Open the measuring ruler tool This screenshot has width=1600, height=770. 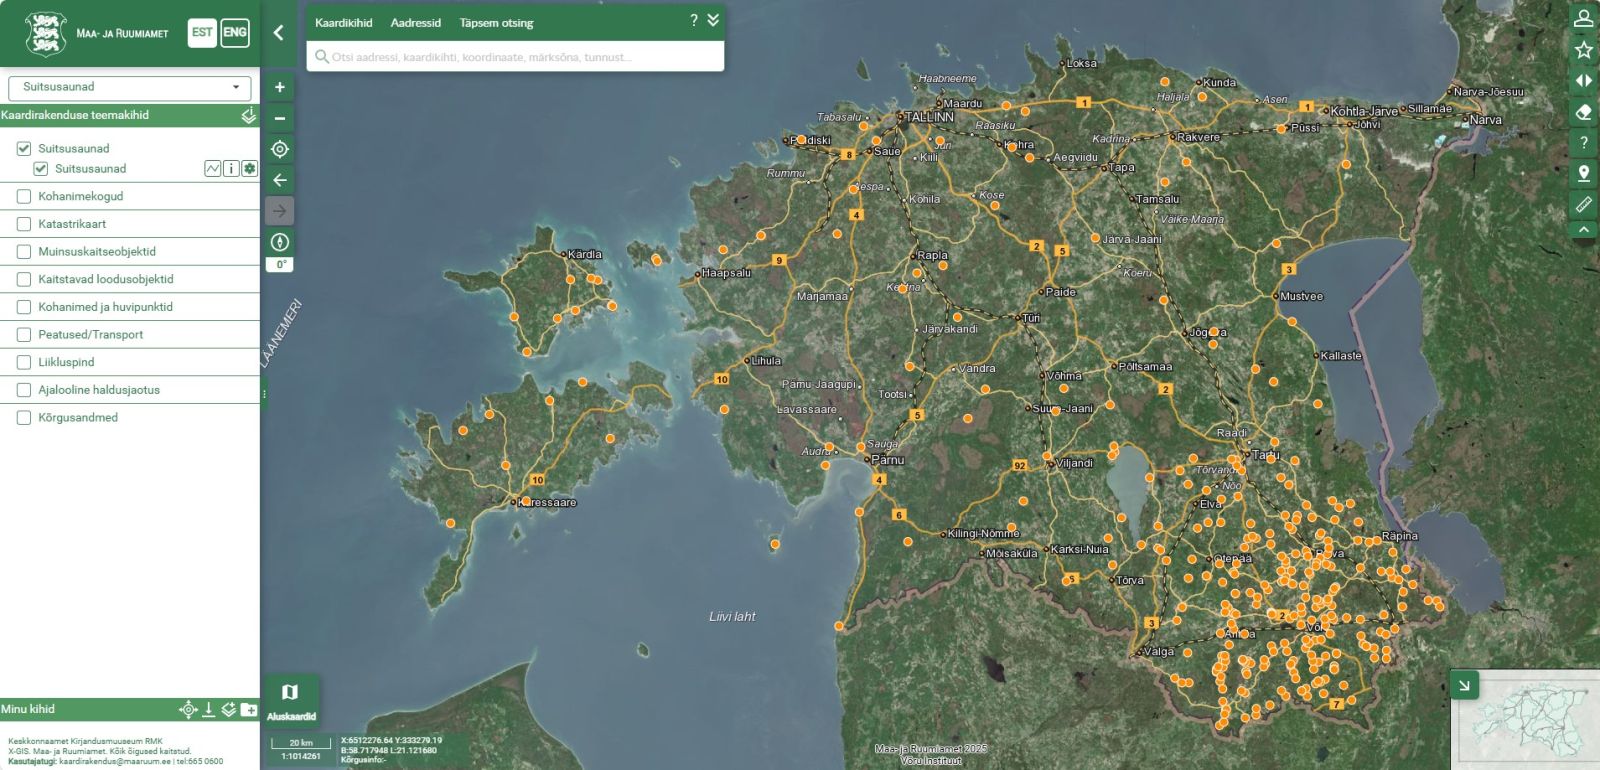pos(1583,204)
